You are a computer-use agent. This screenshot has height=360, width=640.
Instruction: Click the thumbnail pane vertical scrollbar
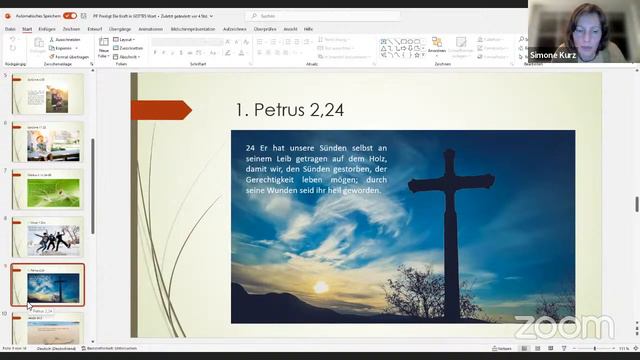93,186
